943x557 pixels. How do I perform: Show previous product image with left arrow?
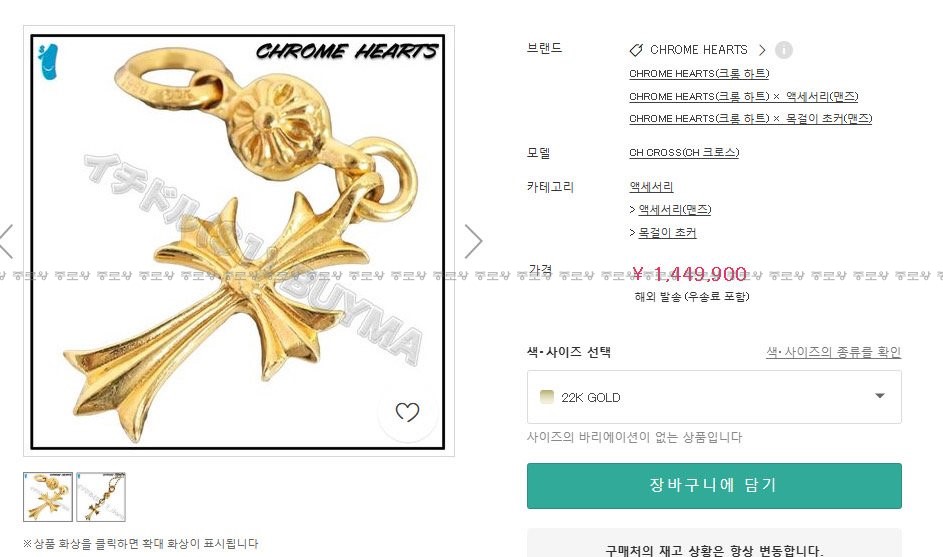[6, 242]
